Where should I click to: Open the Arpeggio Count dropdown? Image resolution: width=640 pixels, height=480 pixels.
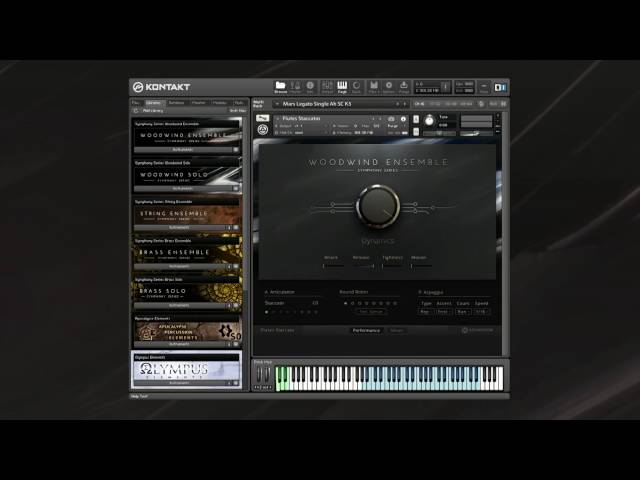click(463, 312)
